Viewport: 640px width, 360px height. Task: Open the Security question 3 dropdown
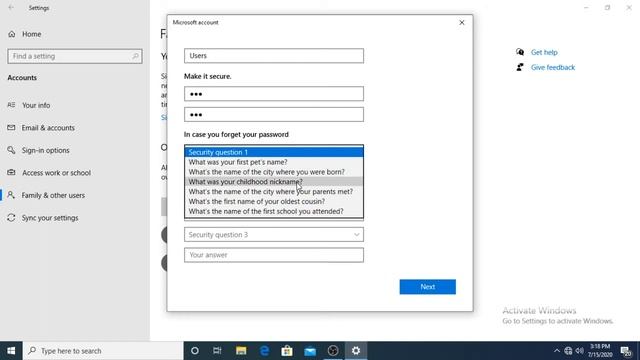click(274, 235)
